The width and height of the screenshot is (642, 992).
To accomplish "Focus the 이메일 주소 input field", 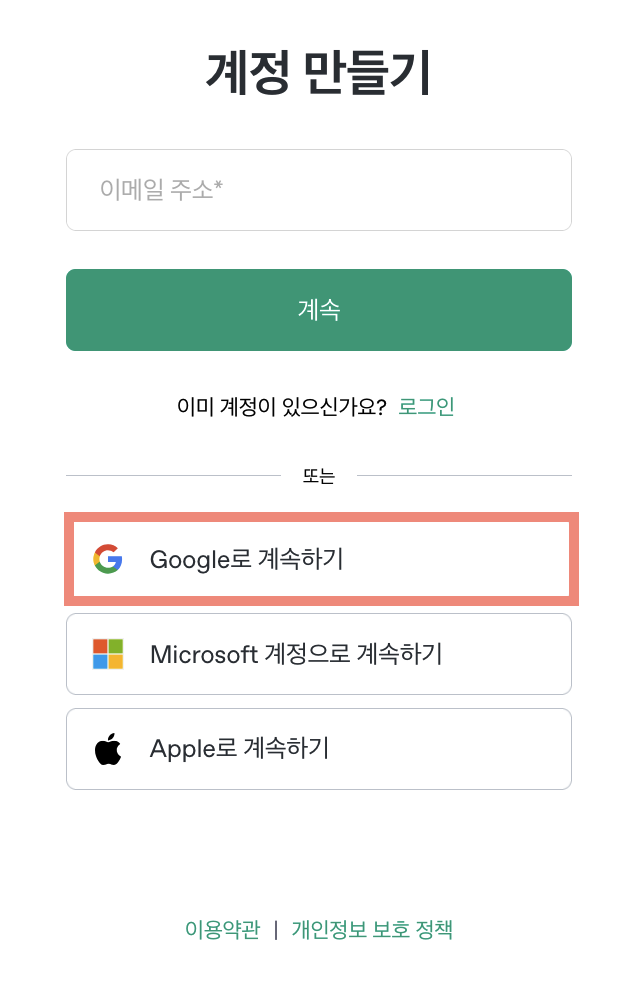I will click(318, 190).
